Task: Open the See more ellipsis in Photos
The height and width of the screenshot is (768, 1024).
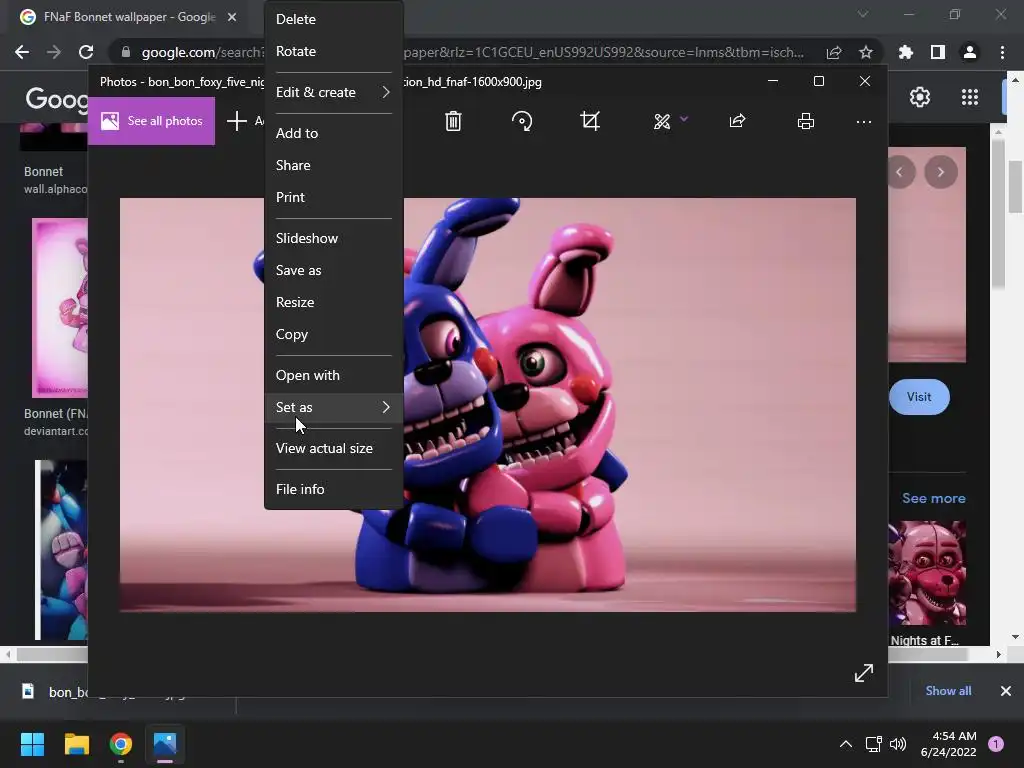Action: click(863, 121)
